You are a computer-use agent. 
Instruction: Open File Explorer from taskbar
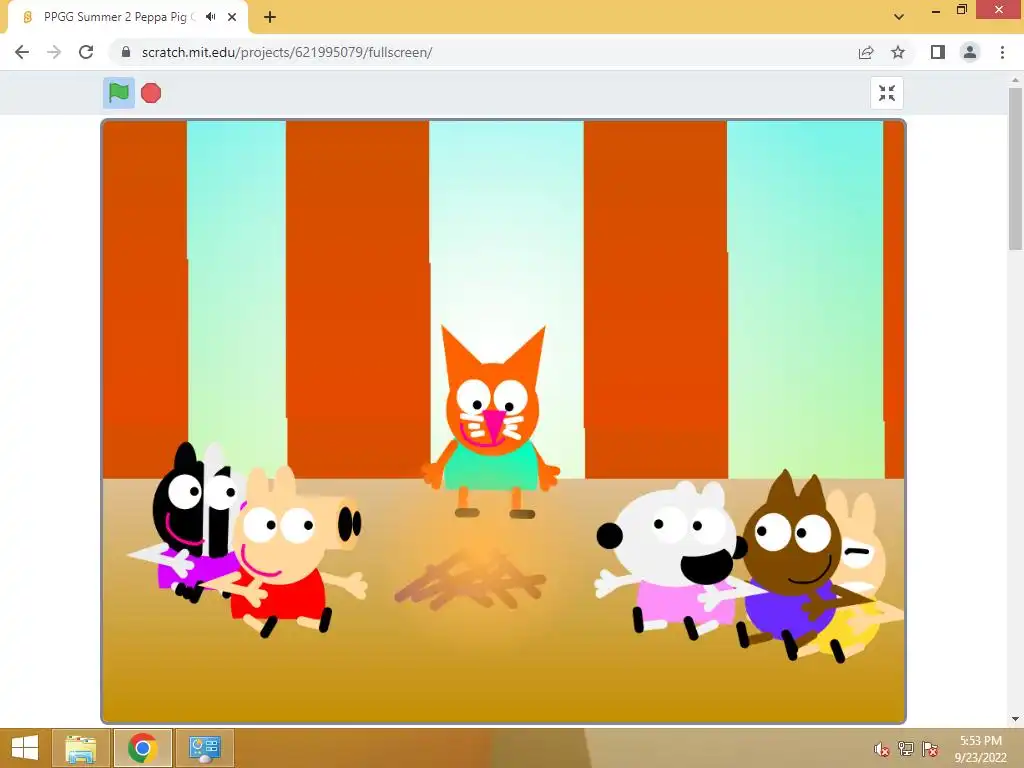[81, 748]
